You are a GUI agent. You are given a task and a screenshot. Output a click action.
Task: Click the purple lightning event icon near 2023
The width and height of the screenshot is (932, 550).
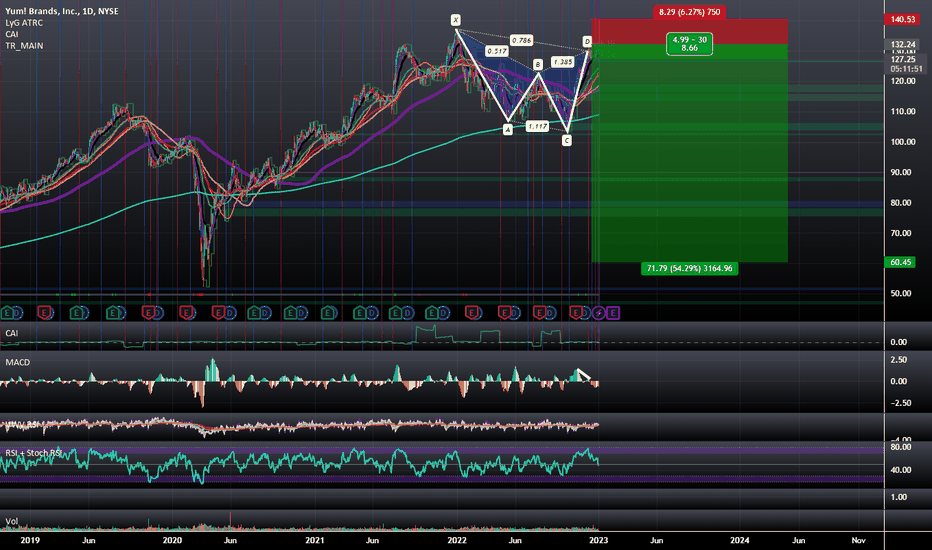pos(599,313)
